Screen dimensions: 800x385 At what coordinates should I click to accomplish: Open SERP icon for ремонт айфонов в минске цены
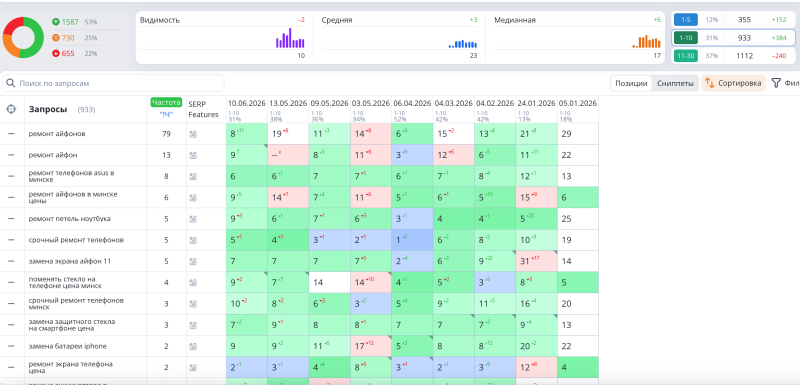[x=193, y=198]
